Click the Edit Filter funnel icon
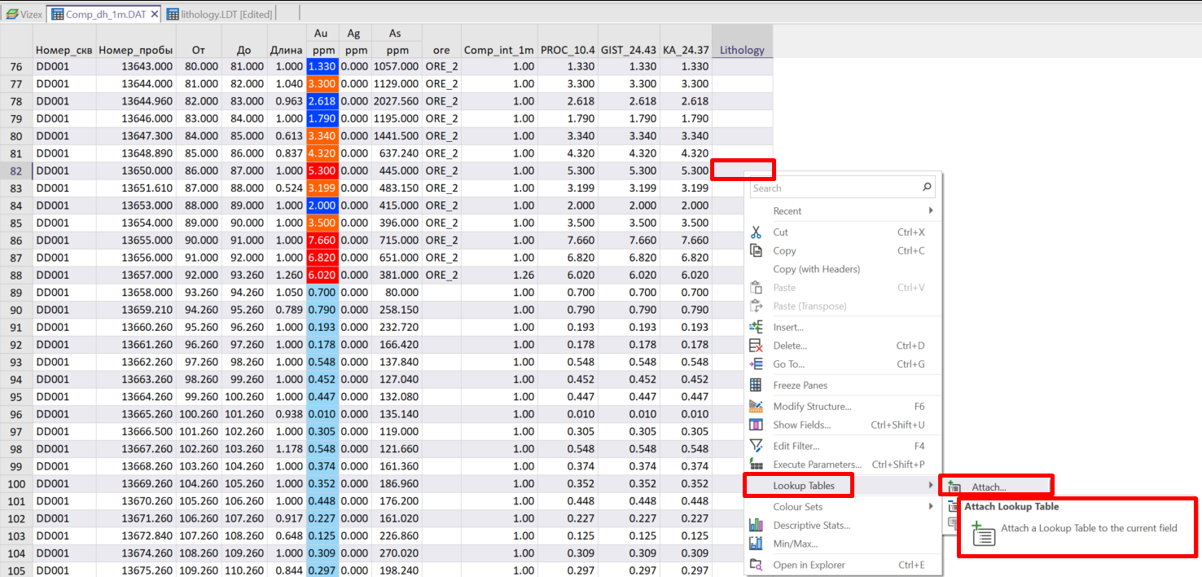 tap(756, 446)
